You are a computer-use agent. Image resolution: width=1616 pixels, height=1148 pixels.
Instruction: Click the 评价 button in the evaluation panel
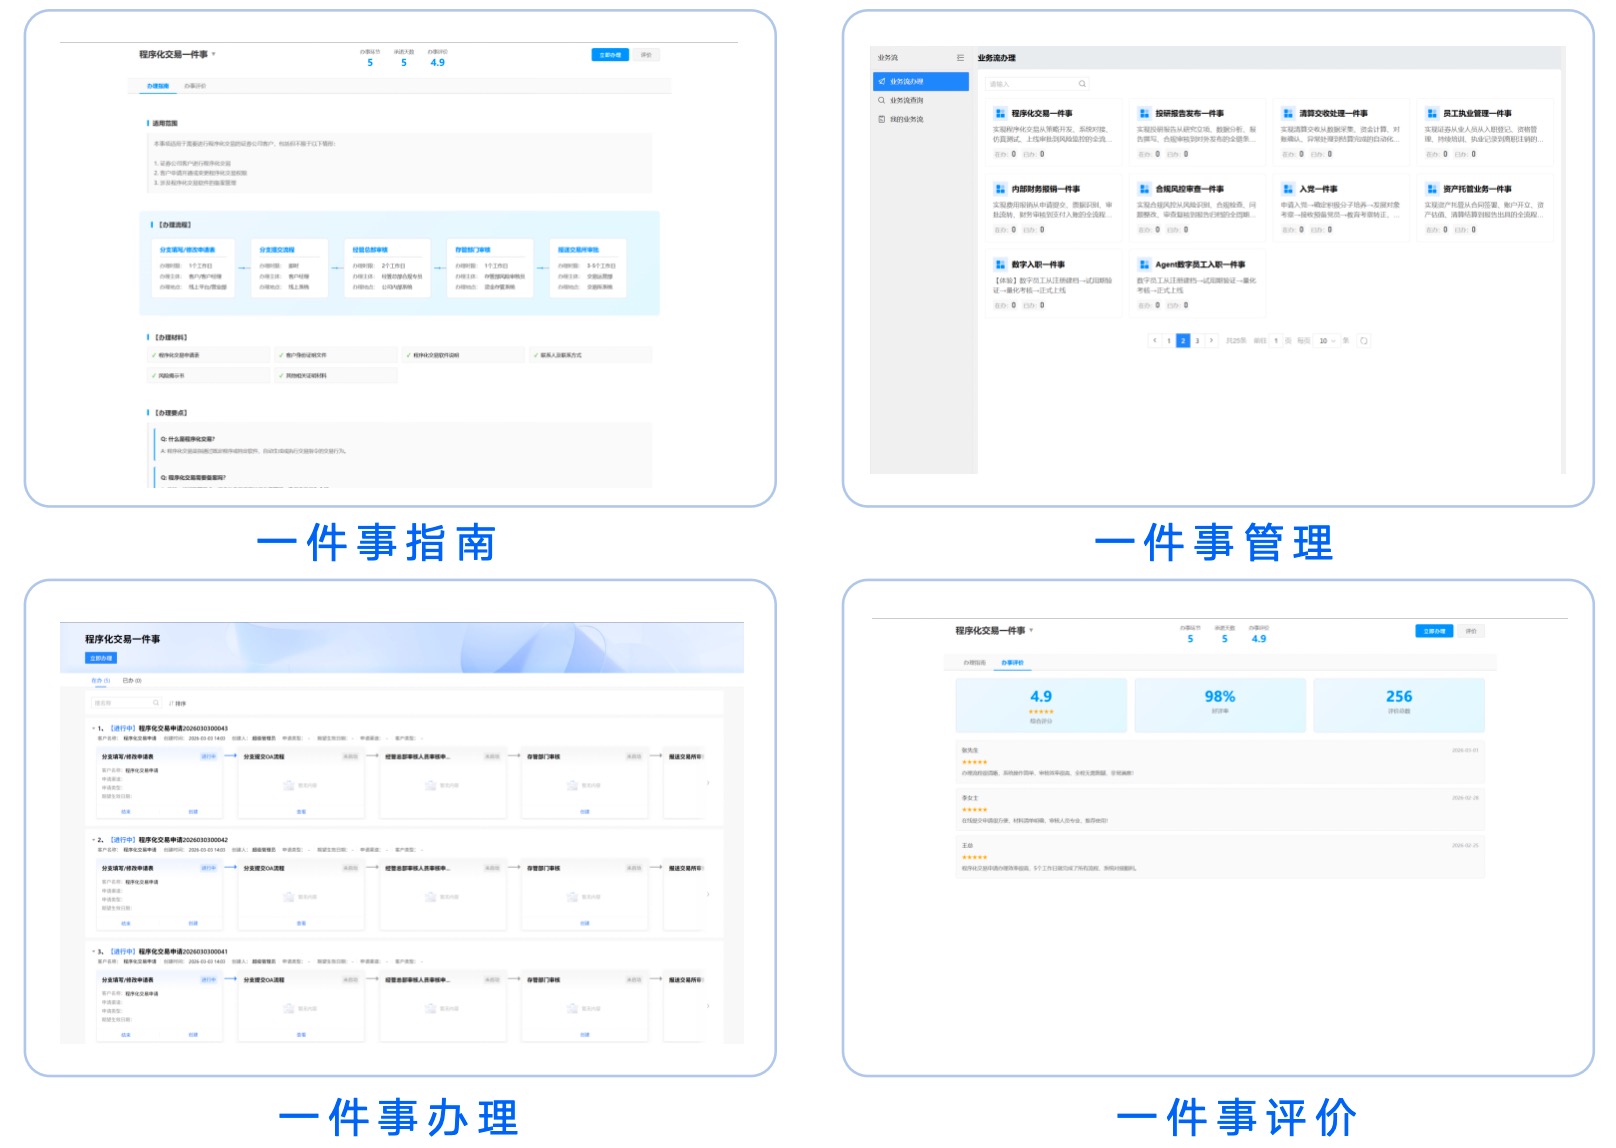pos(1471,631)
